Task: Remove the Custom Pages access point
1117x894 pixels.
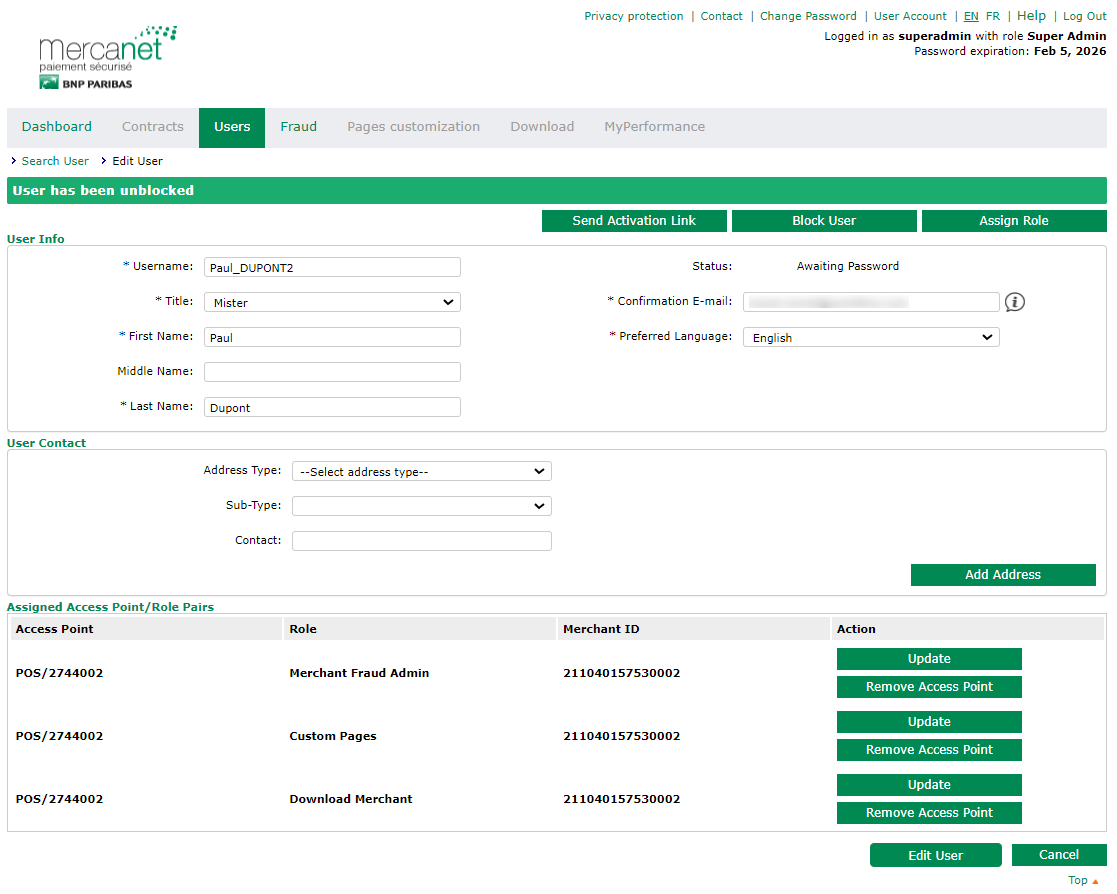Action: point(929,750)
